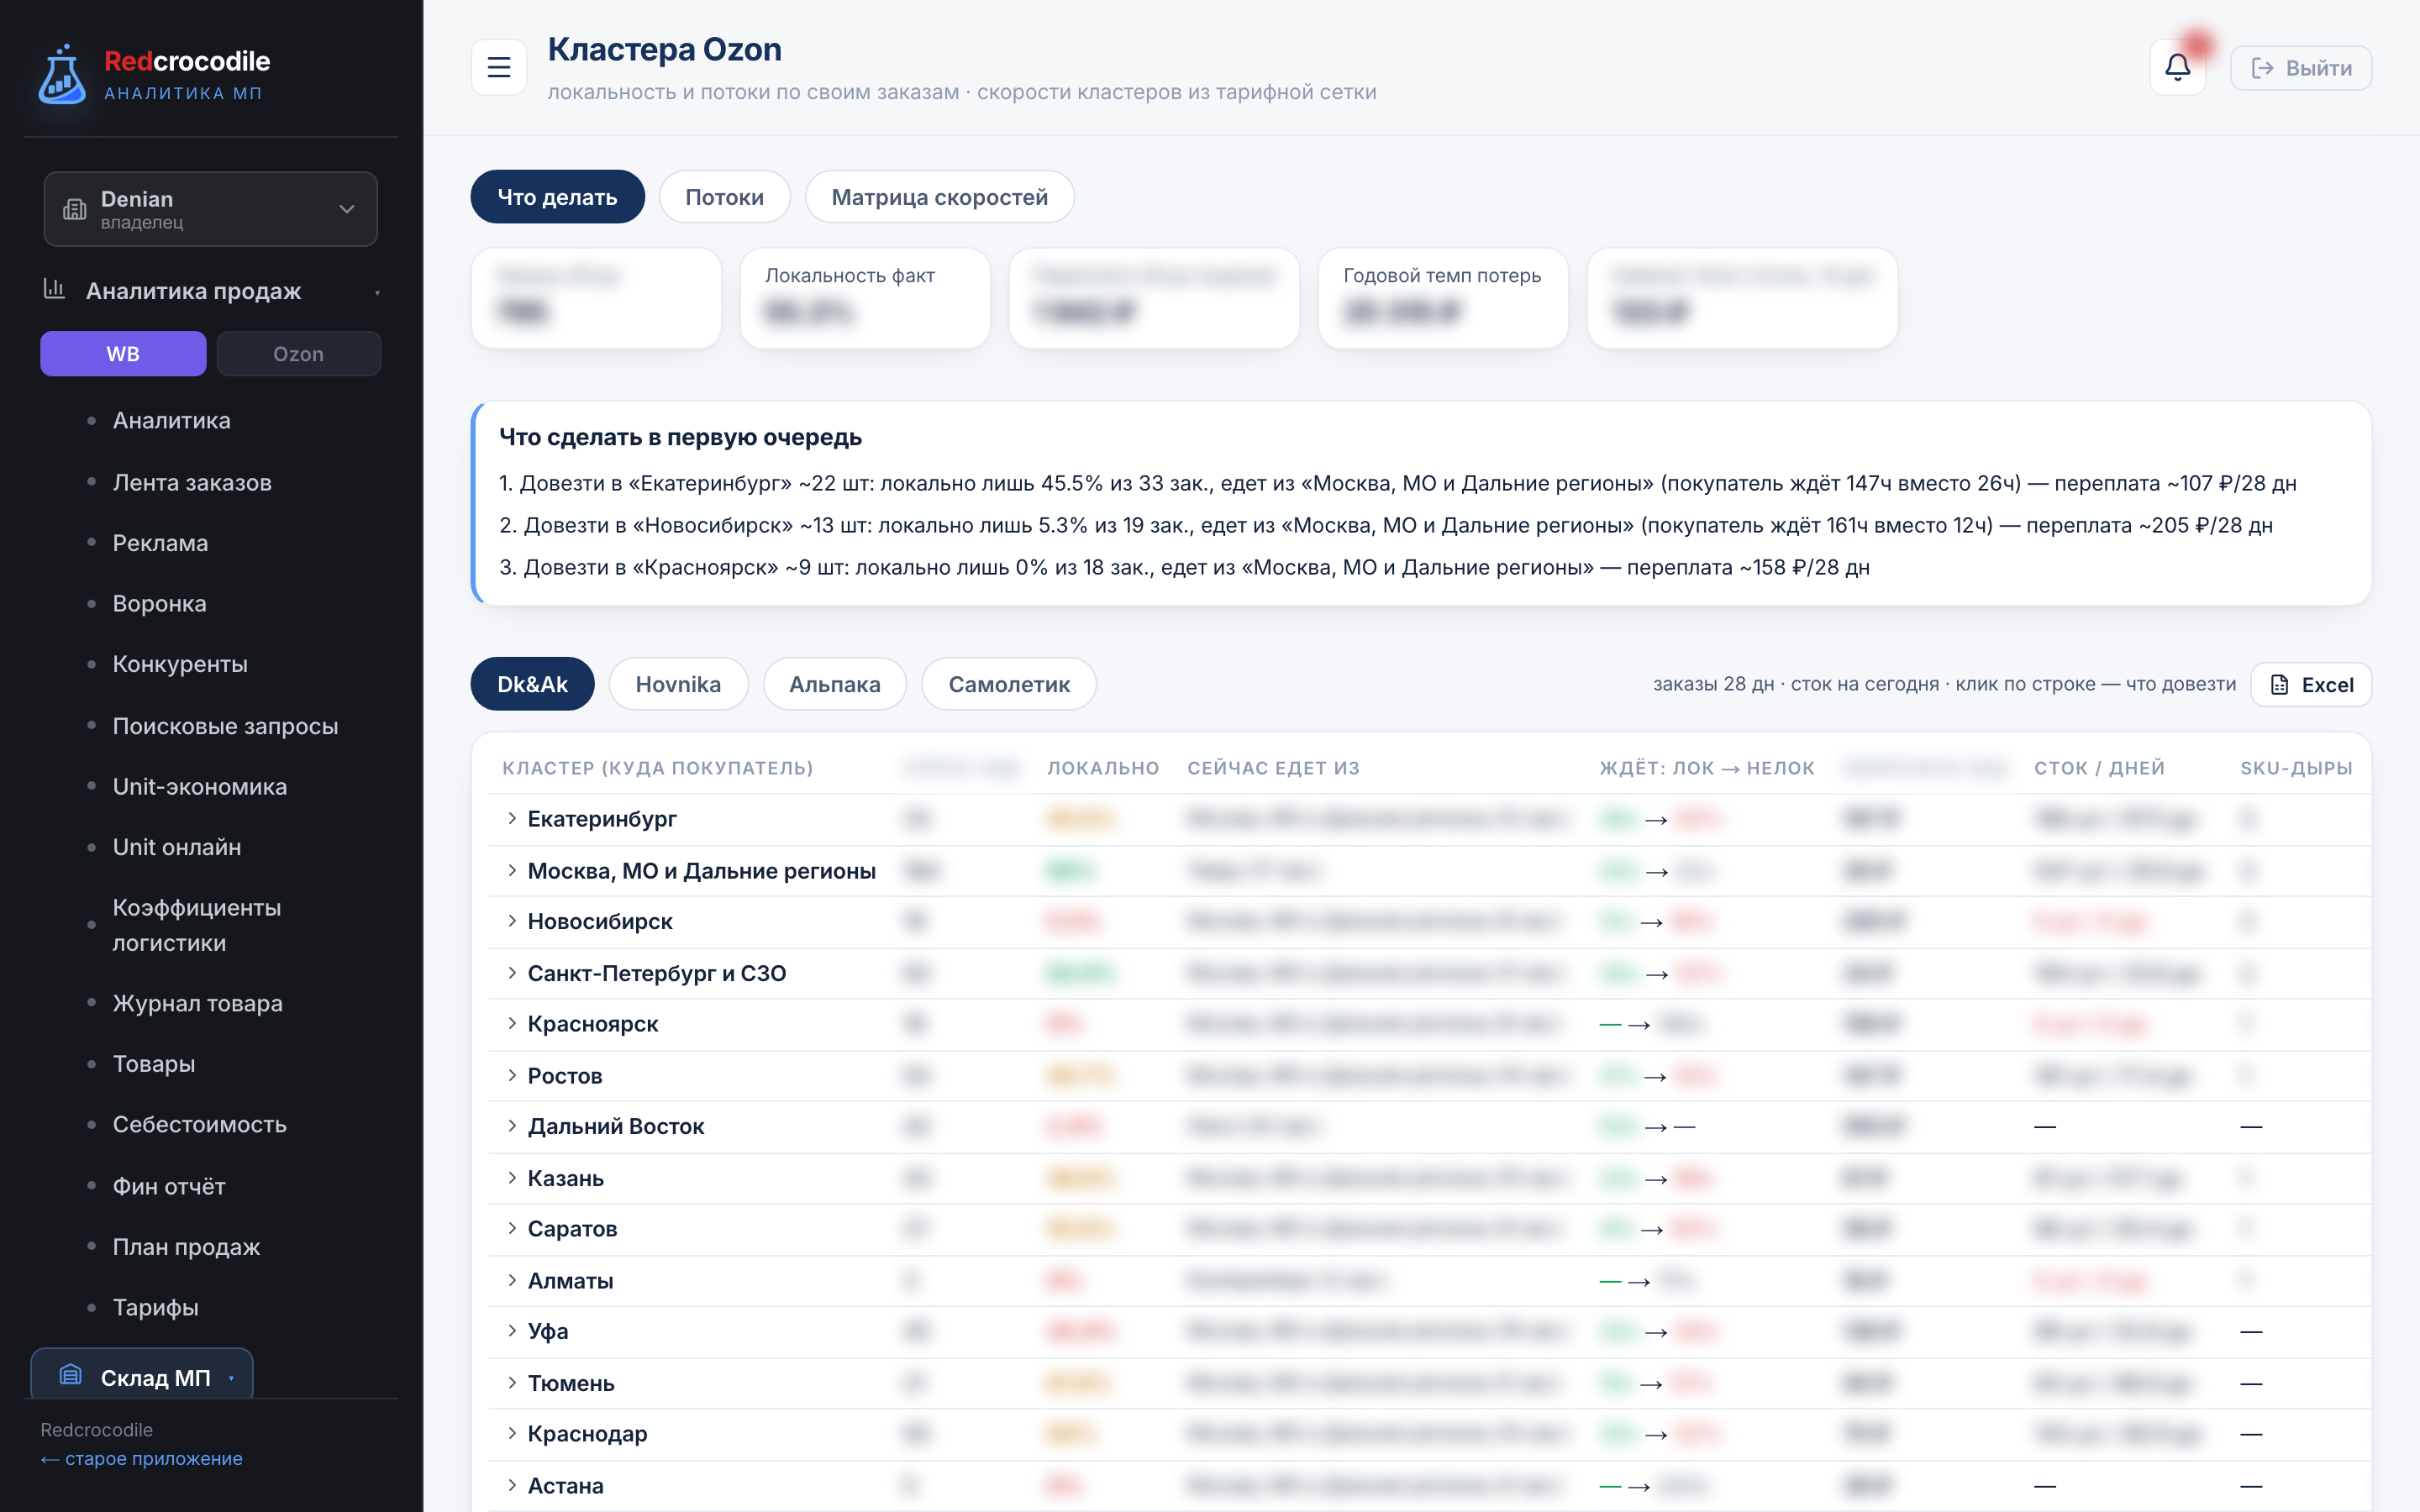This screenshot has width=2420, height=1512.
Task: Click the hamburger menu icon
Action: pyautogui.click(x=498, y=67)
